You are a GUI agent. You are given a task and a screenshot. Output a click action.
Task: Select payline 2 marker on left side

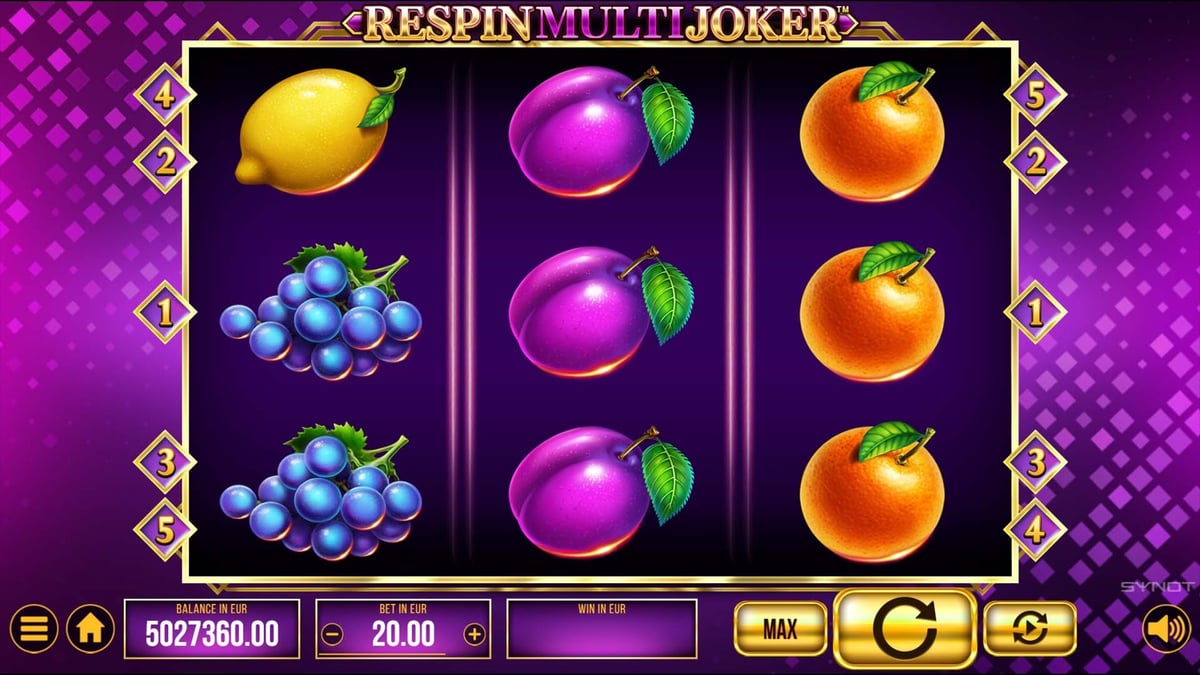click(x=165, y=162)
